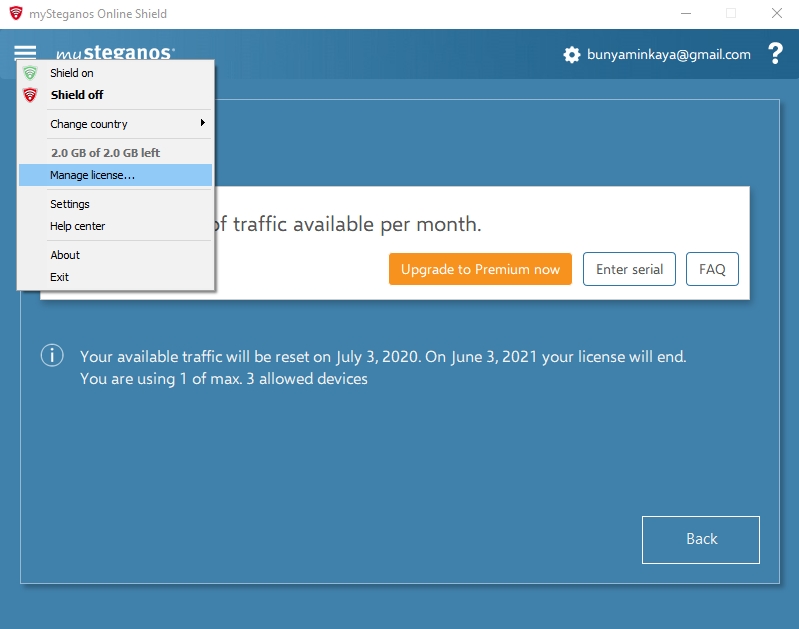Go Back using the Back button
This screenshot has height=629, width=799.
701,539
